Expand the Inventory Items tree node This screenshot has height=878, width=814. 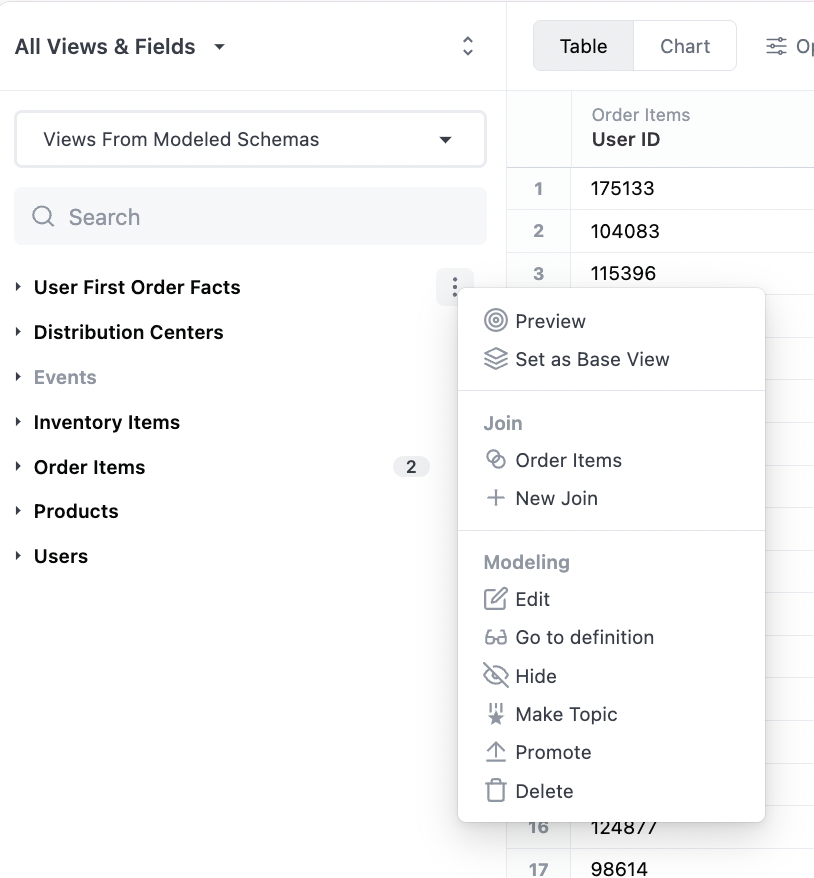click(x=18, y=422)
